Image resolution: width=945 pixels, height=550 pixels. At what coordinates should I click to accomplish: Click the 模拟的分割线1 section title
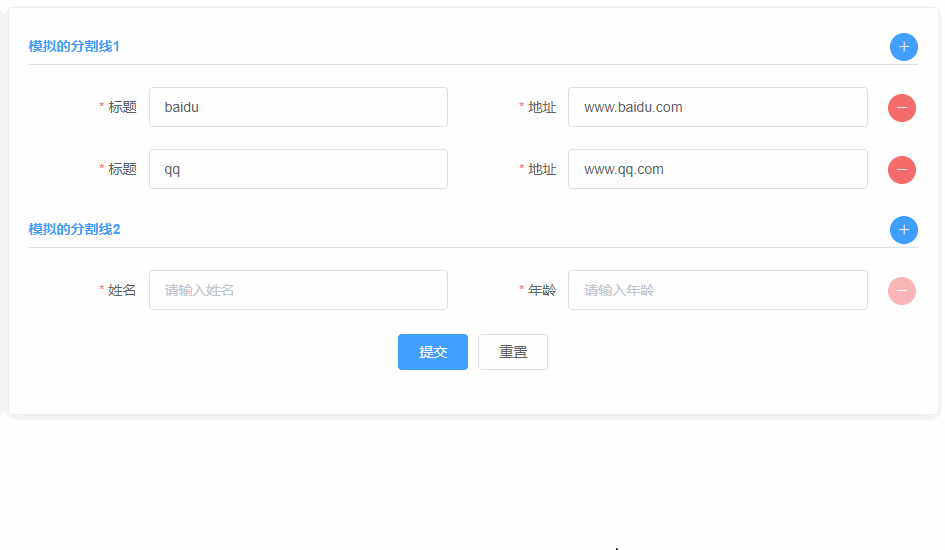74,46
